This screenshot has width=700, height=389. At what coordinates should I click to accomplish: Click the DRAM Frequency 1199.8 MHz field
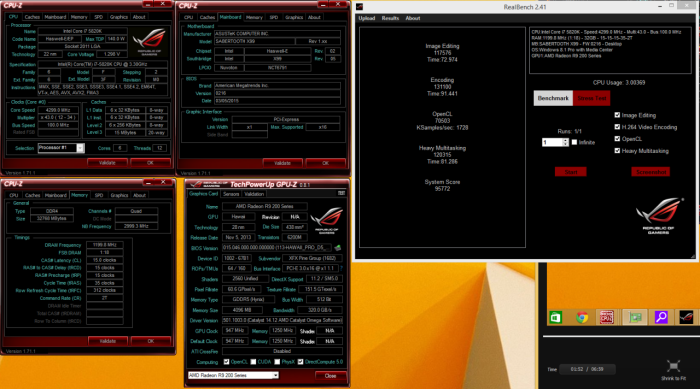pyautogui.click(x=104, y=245)
